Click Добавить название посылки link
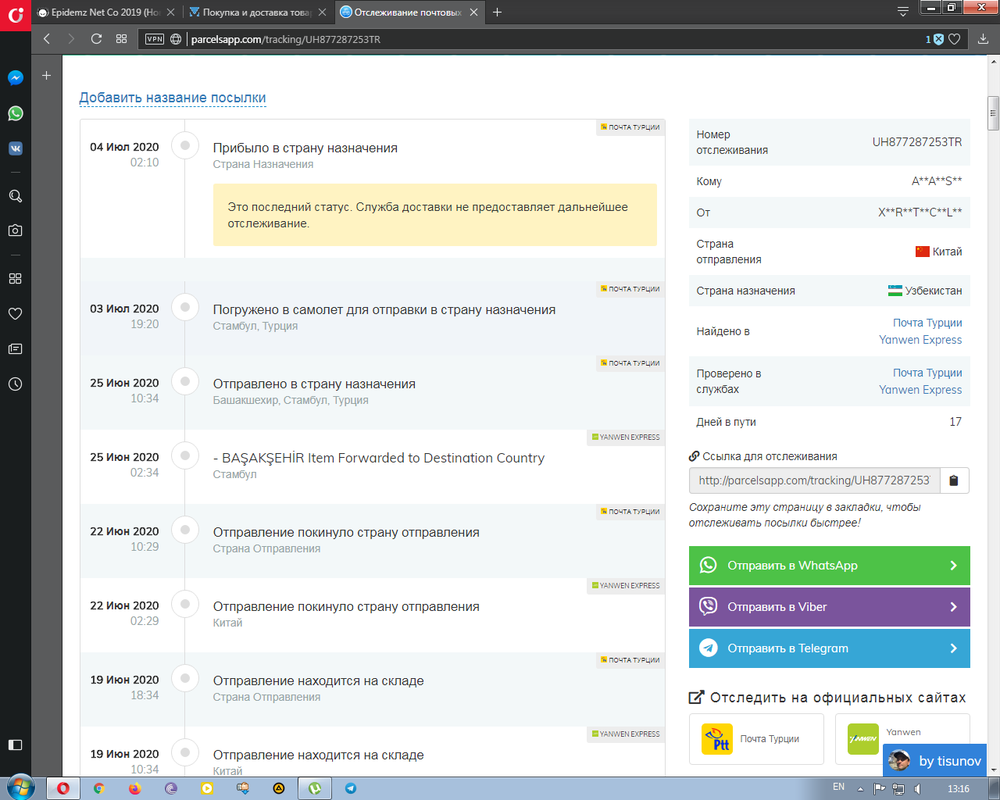 [173, 98]
